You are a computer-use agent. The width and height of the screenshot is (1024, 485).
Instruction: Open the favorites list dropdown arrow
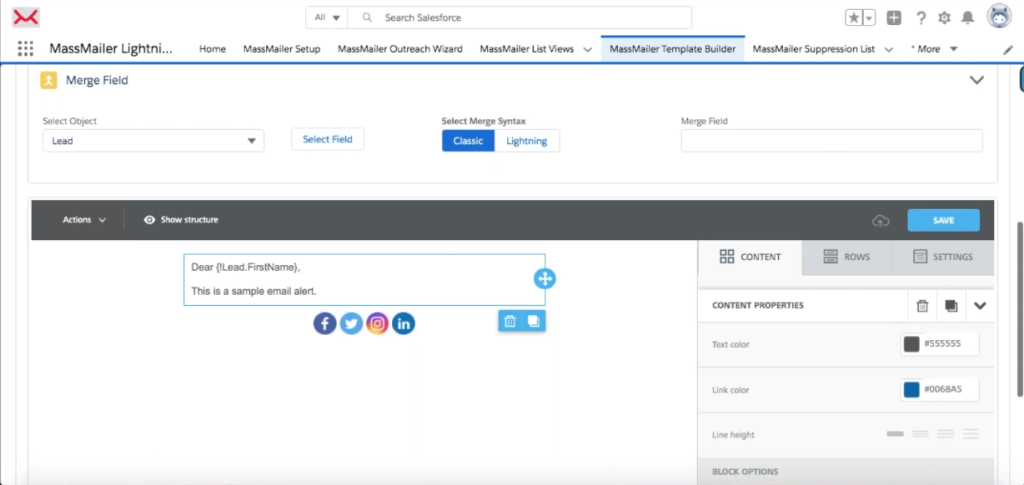[x=869, y=18]
